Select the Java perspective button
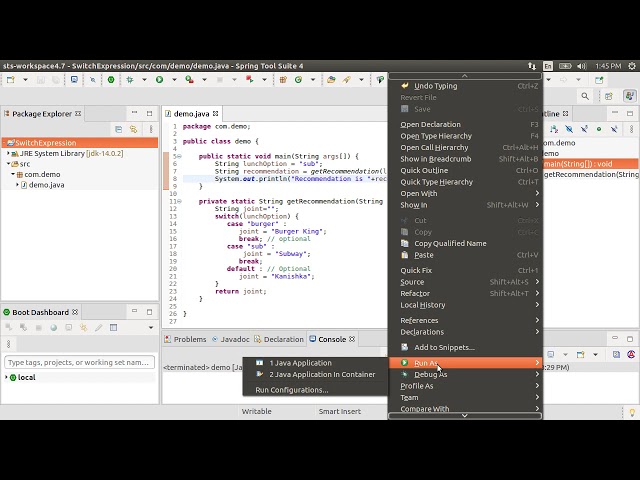The width and height of the screenshot is (640, 480). point(630,96)
